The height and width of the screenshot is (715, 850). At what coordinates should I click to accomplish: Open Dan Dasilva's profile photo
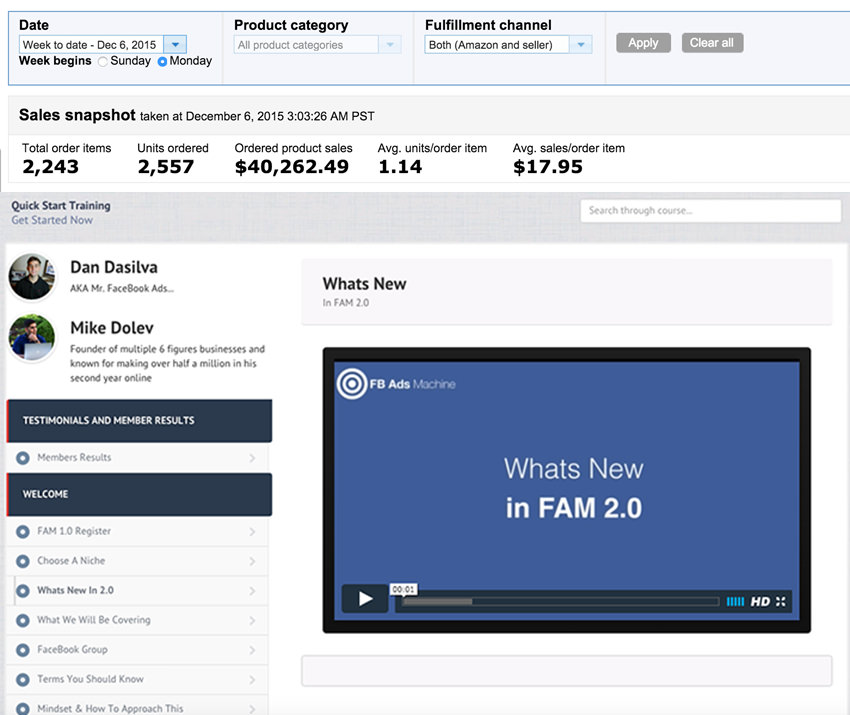click(32, 276)
